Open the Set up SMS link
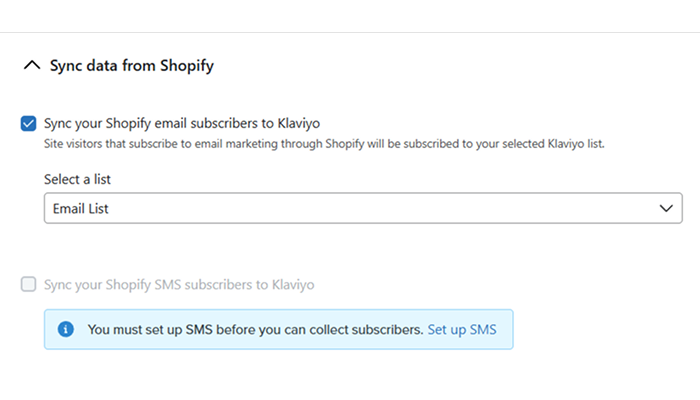The width and height of the screenshot is (700, 400). coord(462,329)
